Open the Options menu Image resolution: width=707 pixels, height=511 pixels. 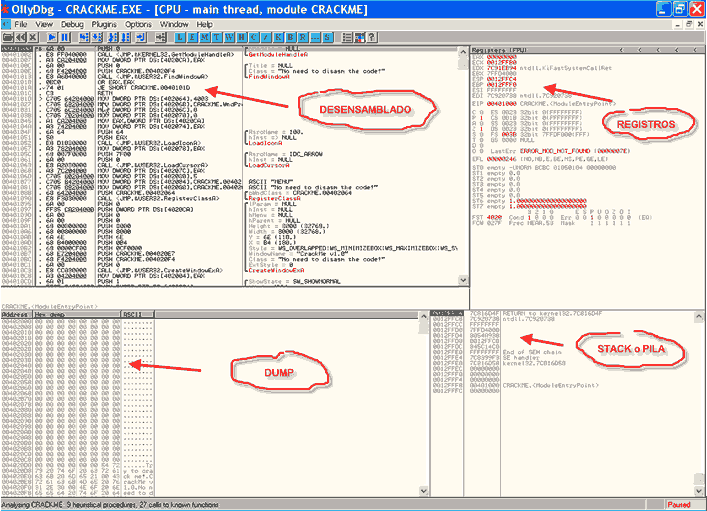pyautogui.click(x=139, y=23)
